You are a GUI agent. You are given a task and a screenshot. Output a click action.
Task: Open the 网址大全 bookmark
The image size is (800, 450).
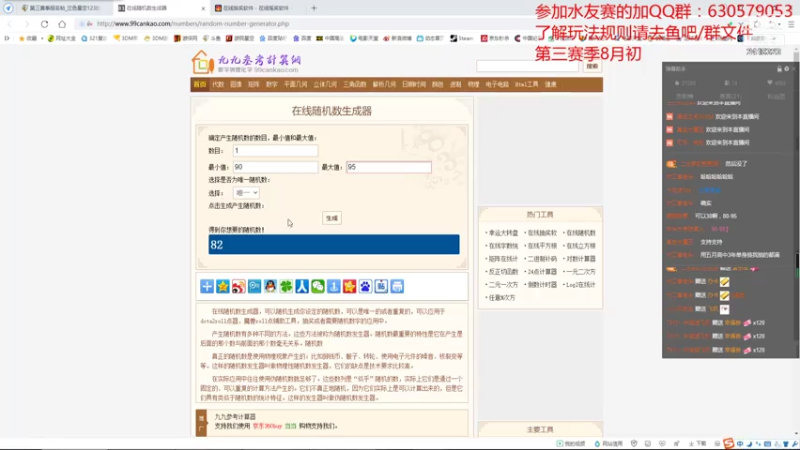point(61,38)
